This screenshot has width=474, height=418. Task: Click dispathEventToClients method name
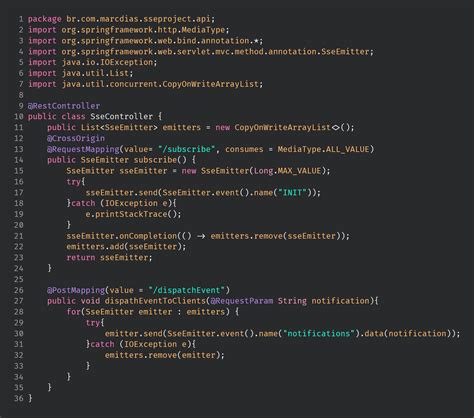pyautogui.click(x=155, y=301)
